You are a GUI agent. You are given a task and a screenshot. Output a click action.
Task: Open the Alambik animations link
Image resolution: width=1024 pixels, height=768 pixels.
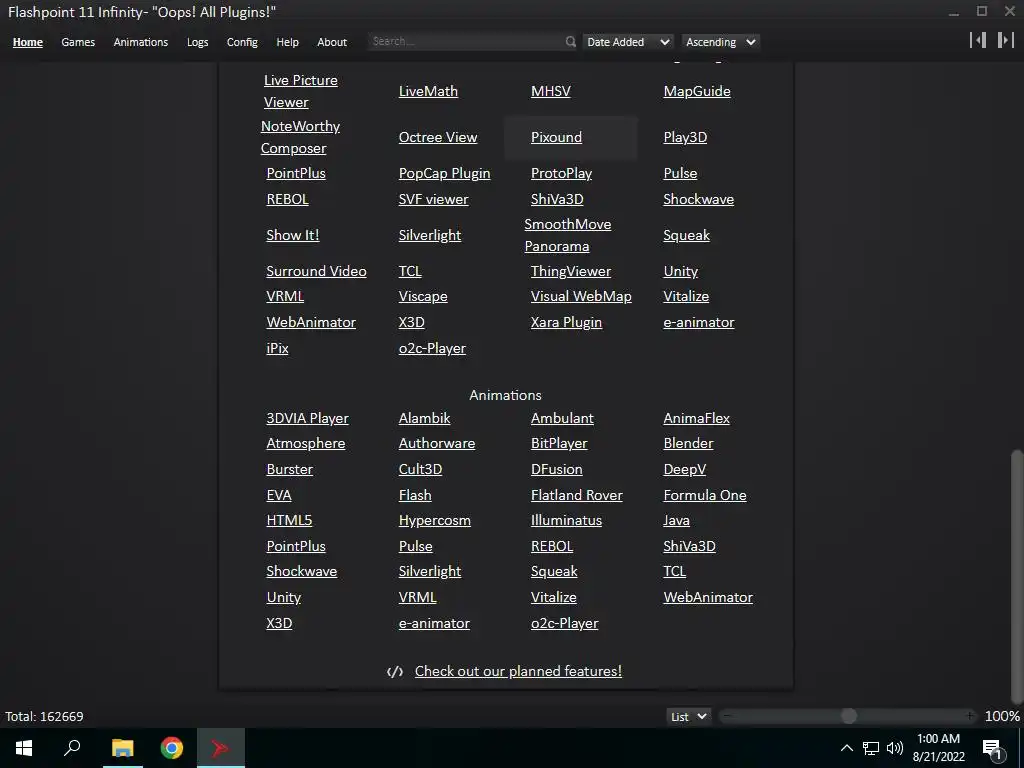[x=424, y=418]
